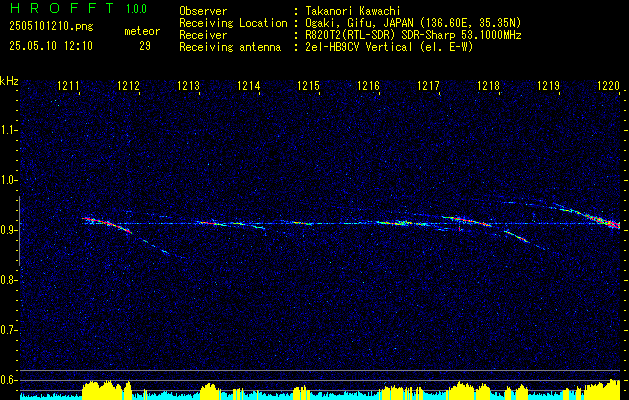Select the timestamp 25.05.10 12:10

51,46
